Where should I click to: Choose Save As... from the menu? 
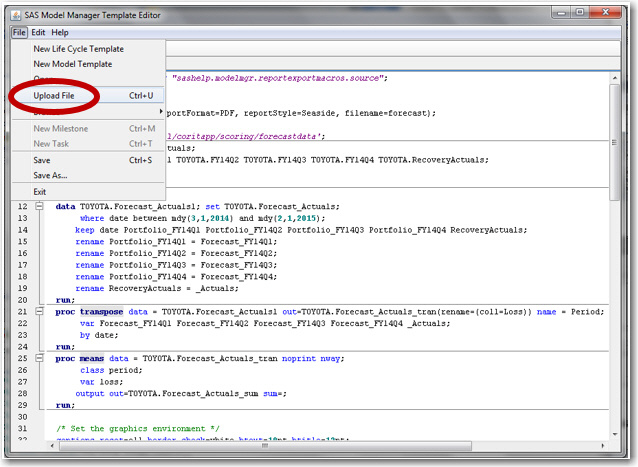[49, 175]
